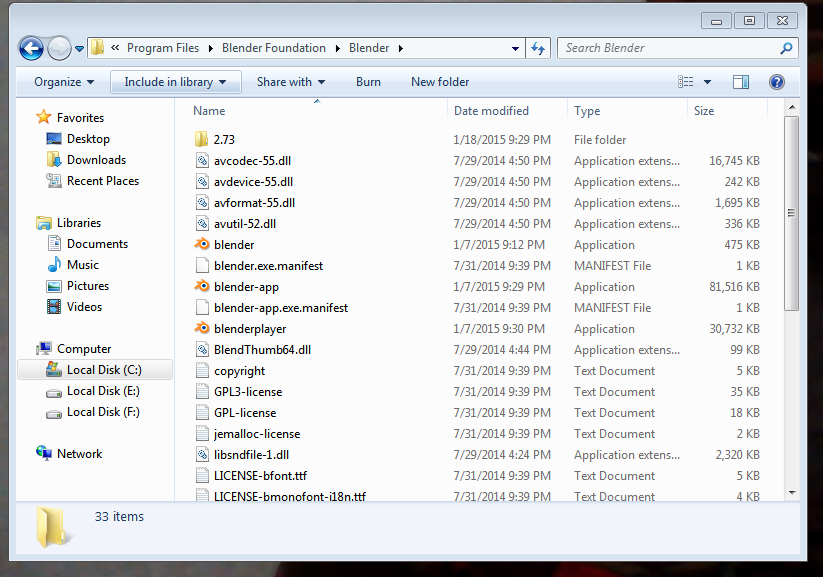Toggle the preview pane button

(x=741, y=82)
